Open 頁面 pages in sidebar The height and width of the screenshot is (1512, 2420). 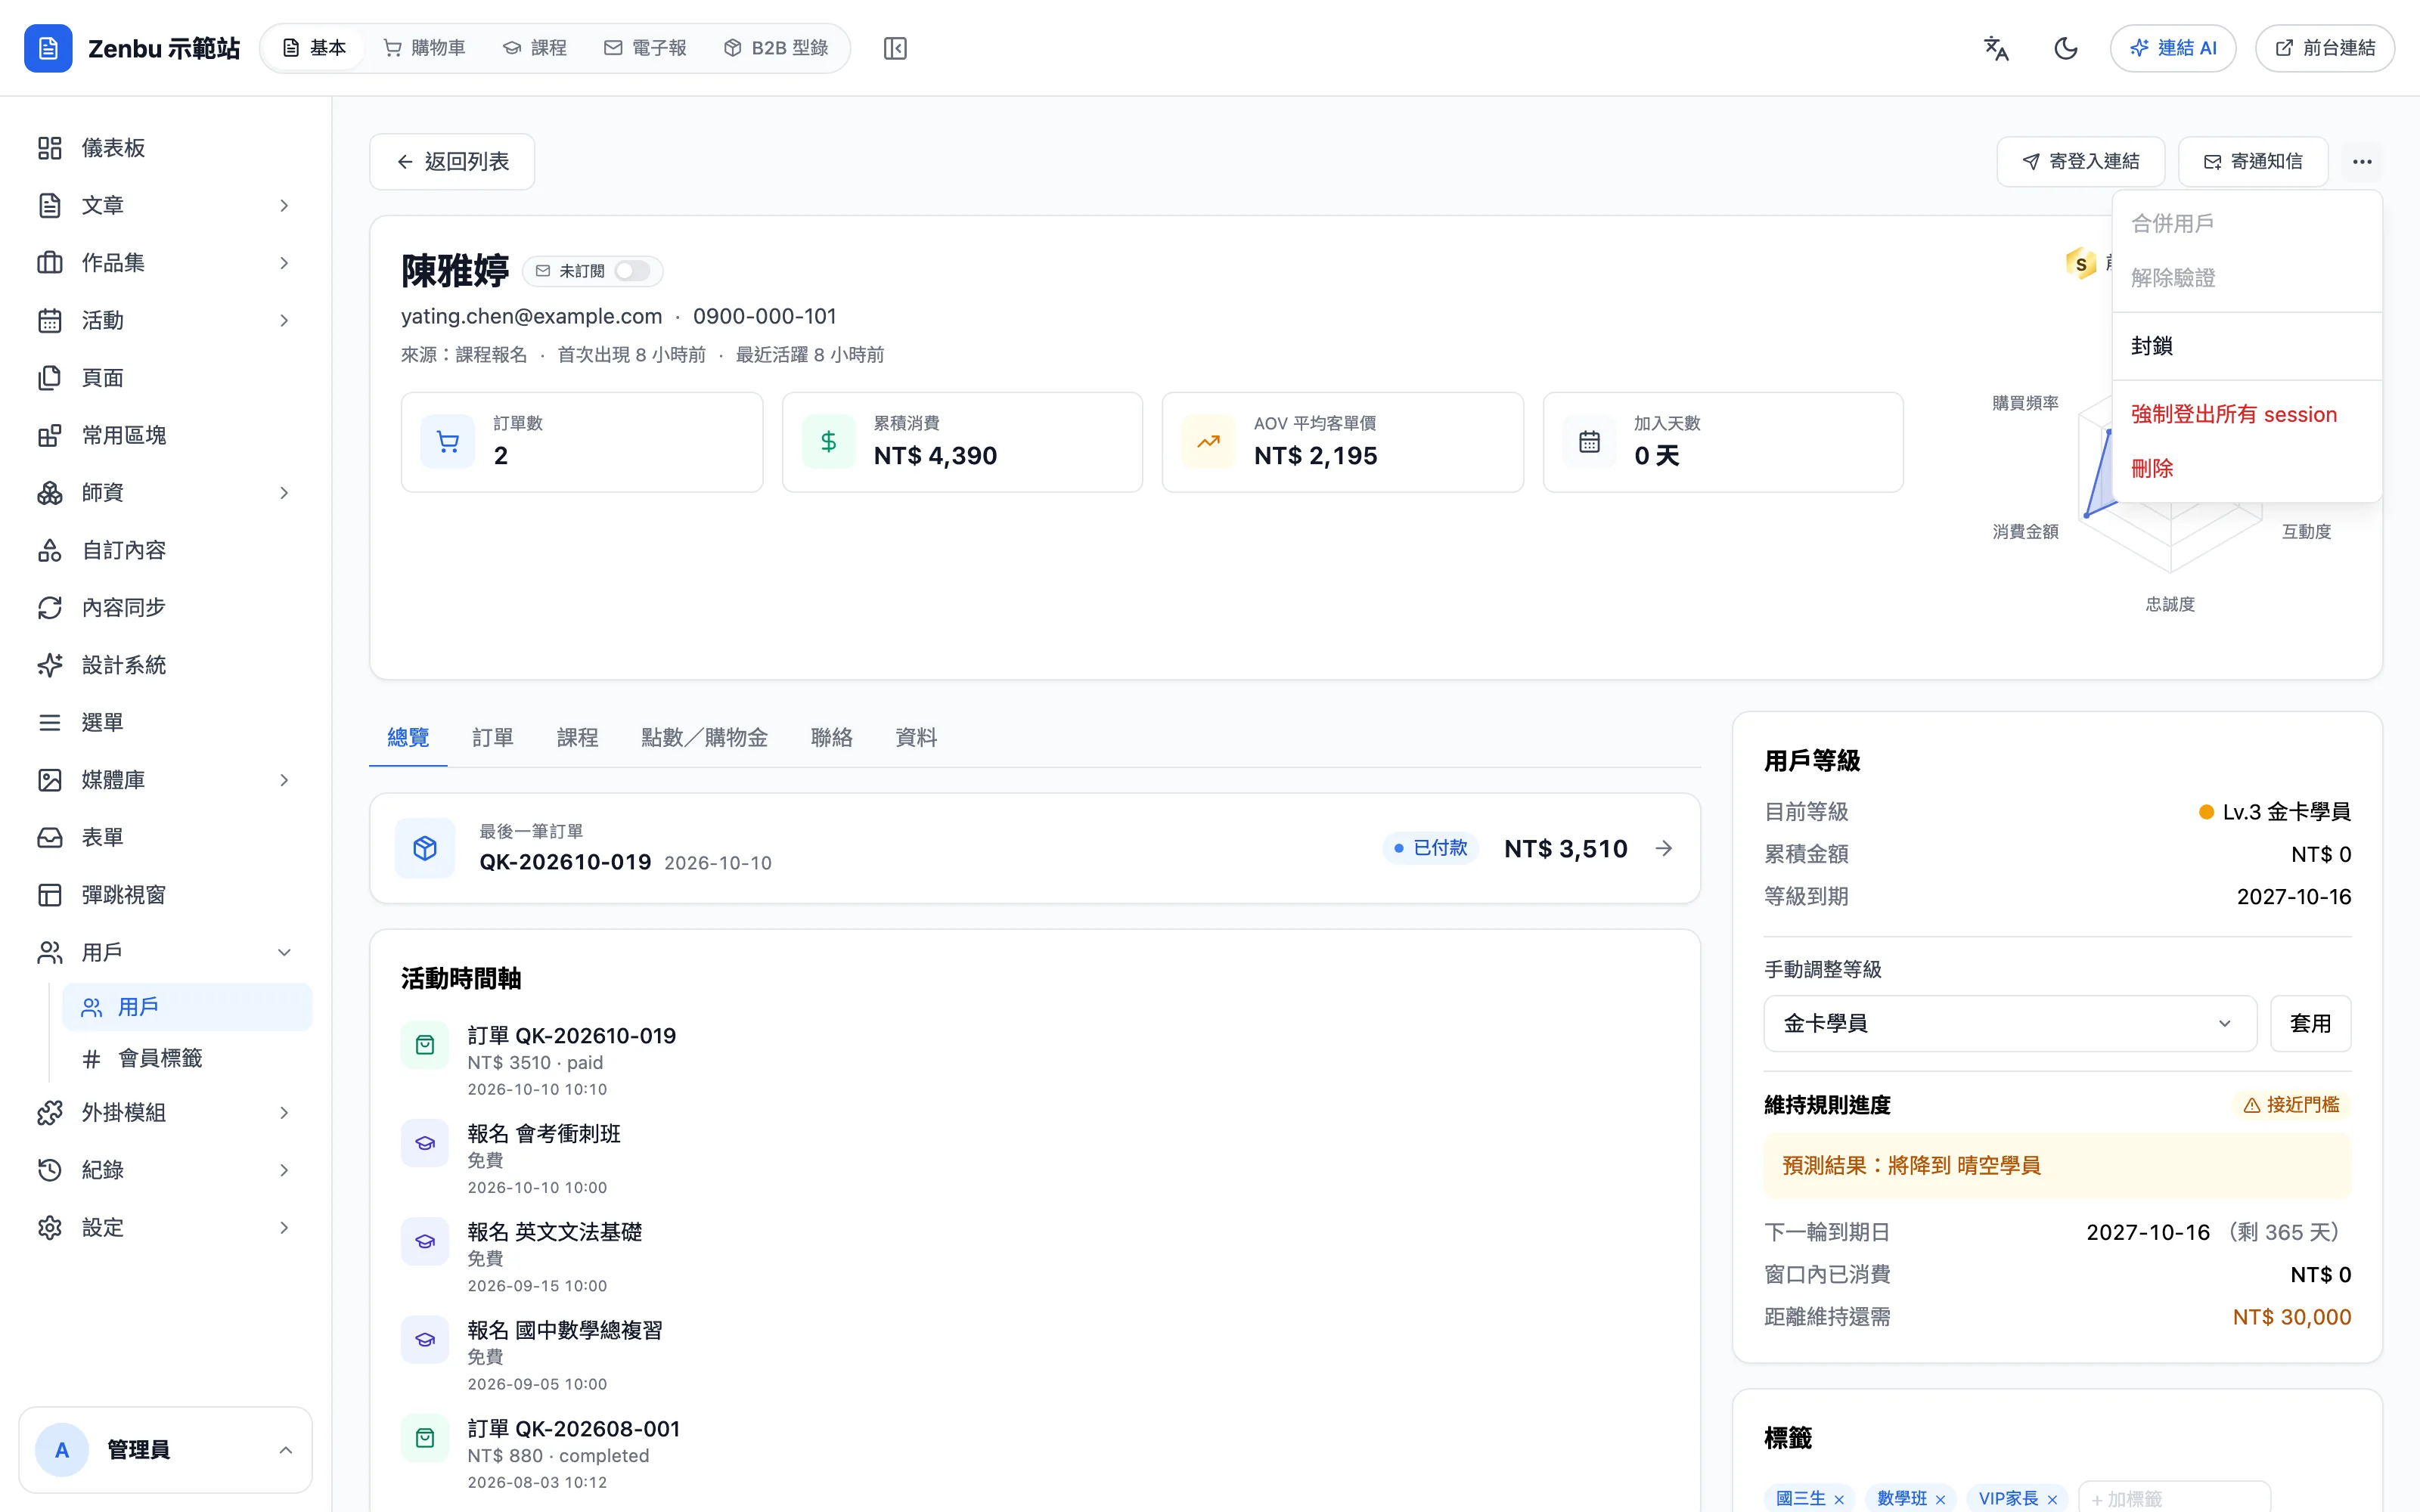[165, 378]
